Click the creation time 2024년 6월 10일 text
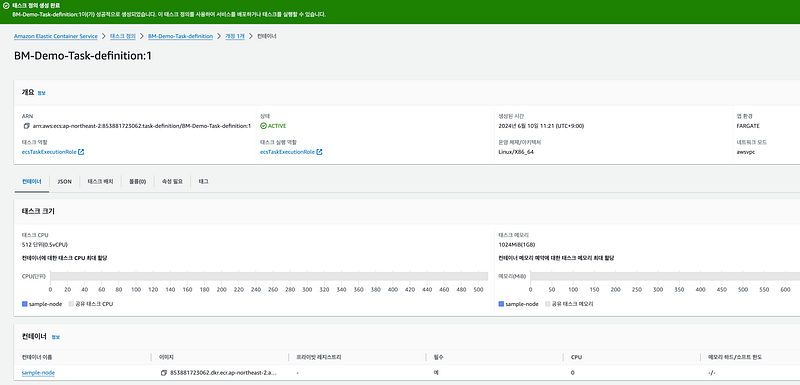 coord(541,125)
